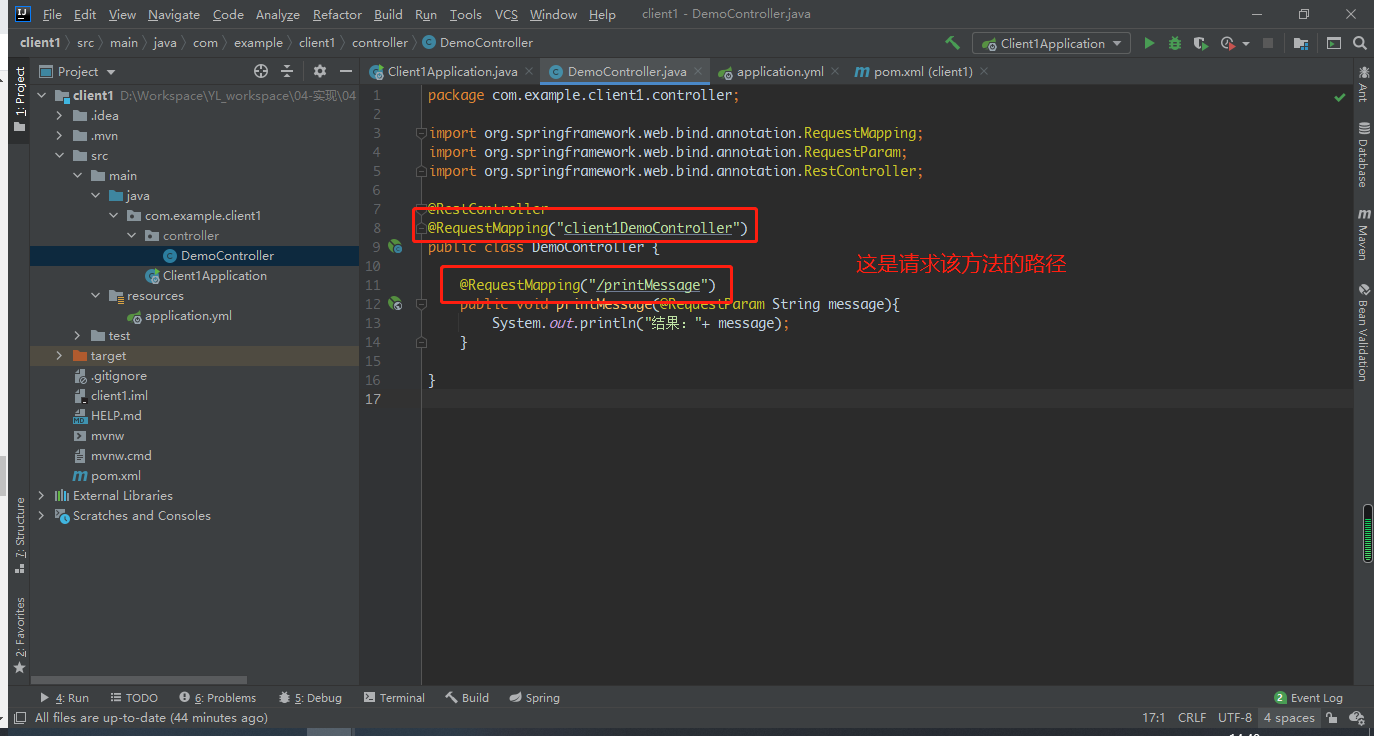
Task: Collapse the src folder
Action: (60, 155)
